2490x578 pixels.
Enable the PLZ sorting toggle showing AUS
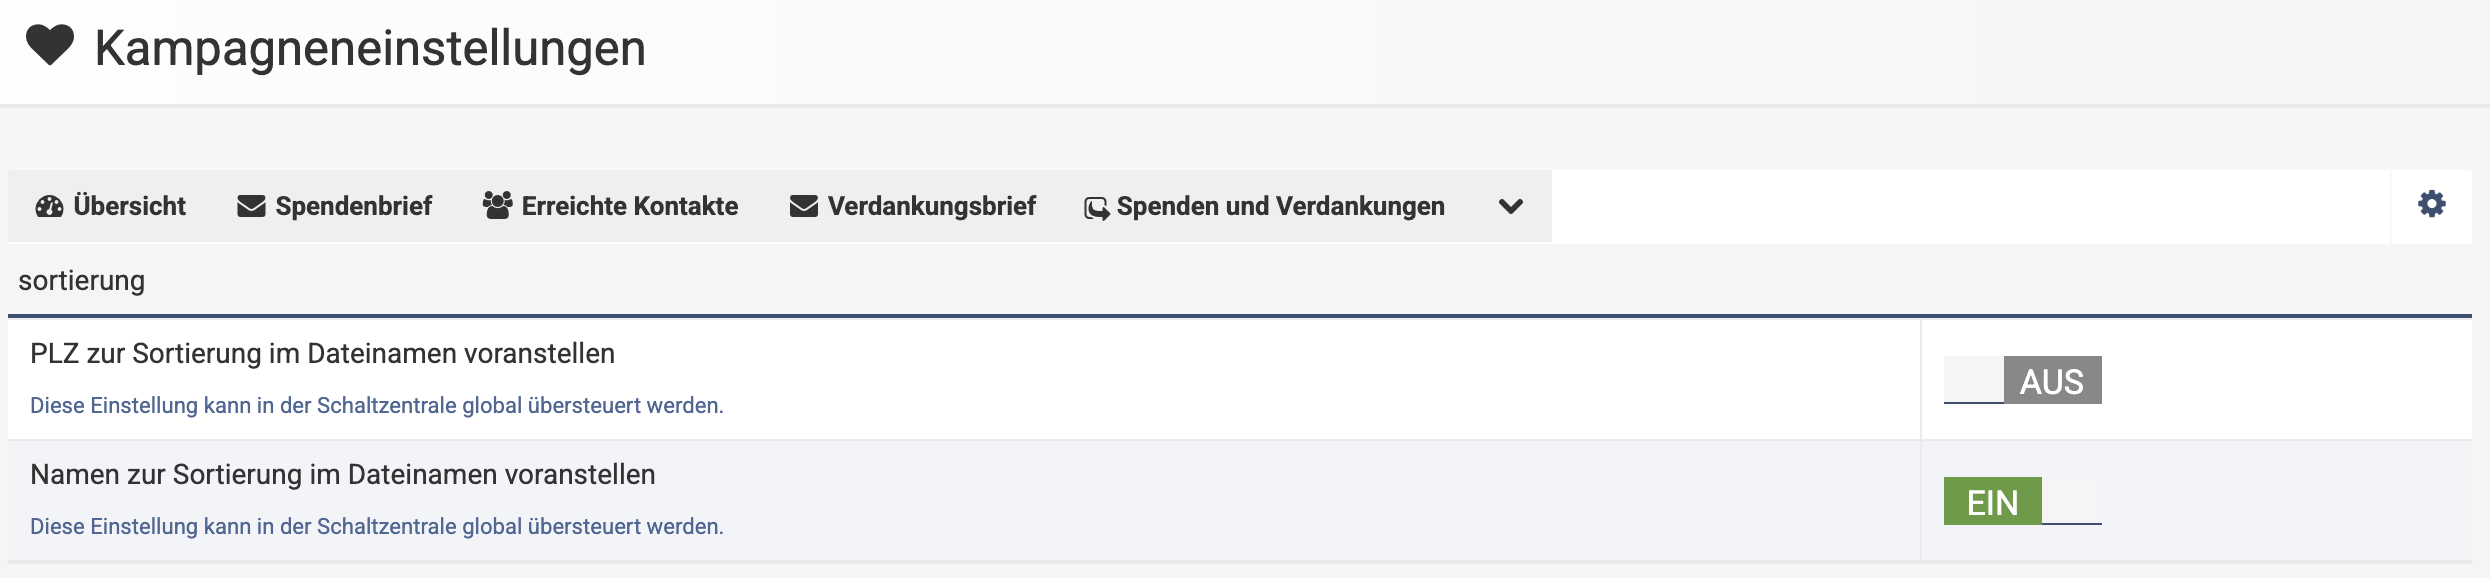(x=2022, y=380)
